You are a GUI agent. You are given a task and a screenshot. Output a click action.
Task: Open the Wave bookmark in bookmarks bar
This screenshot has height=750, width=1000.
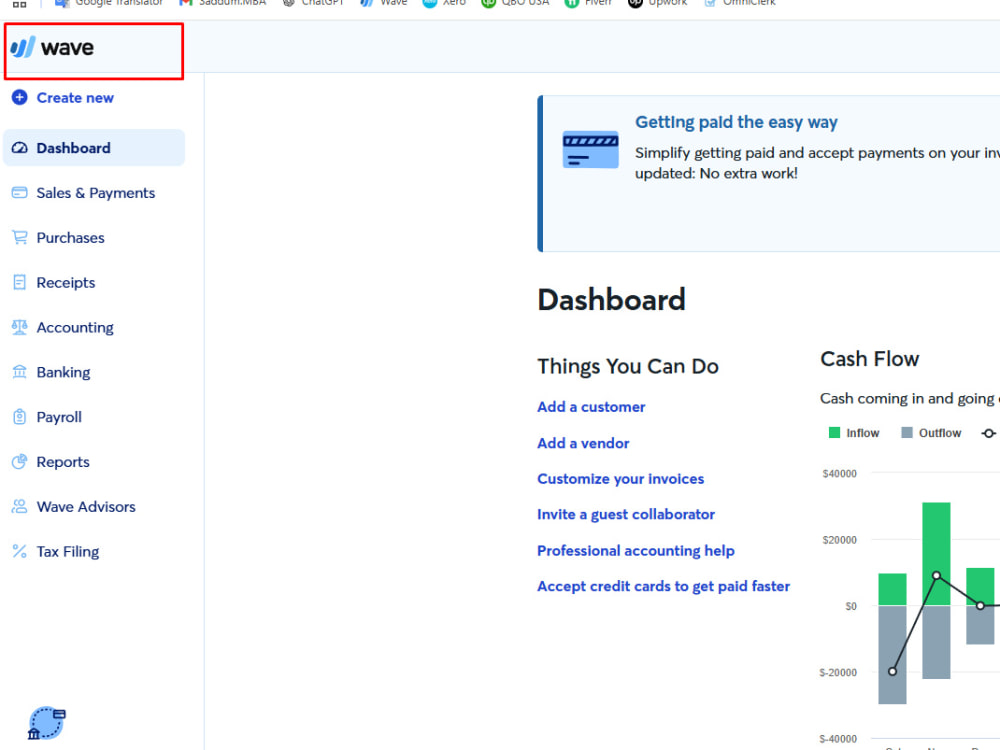coord(383,3)
